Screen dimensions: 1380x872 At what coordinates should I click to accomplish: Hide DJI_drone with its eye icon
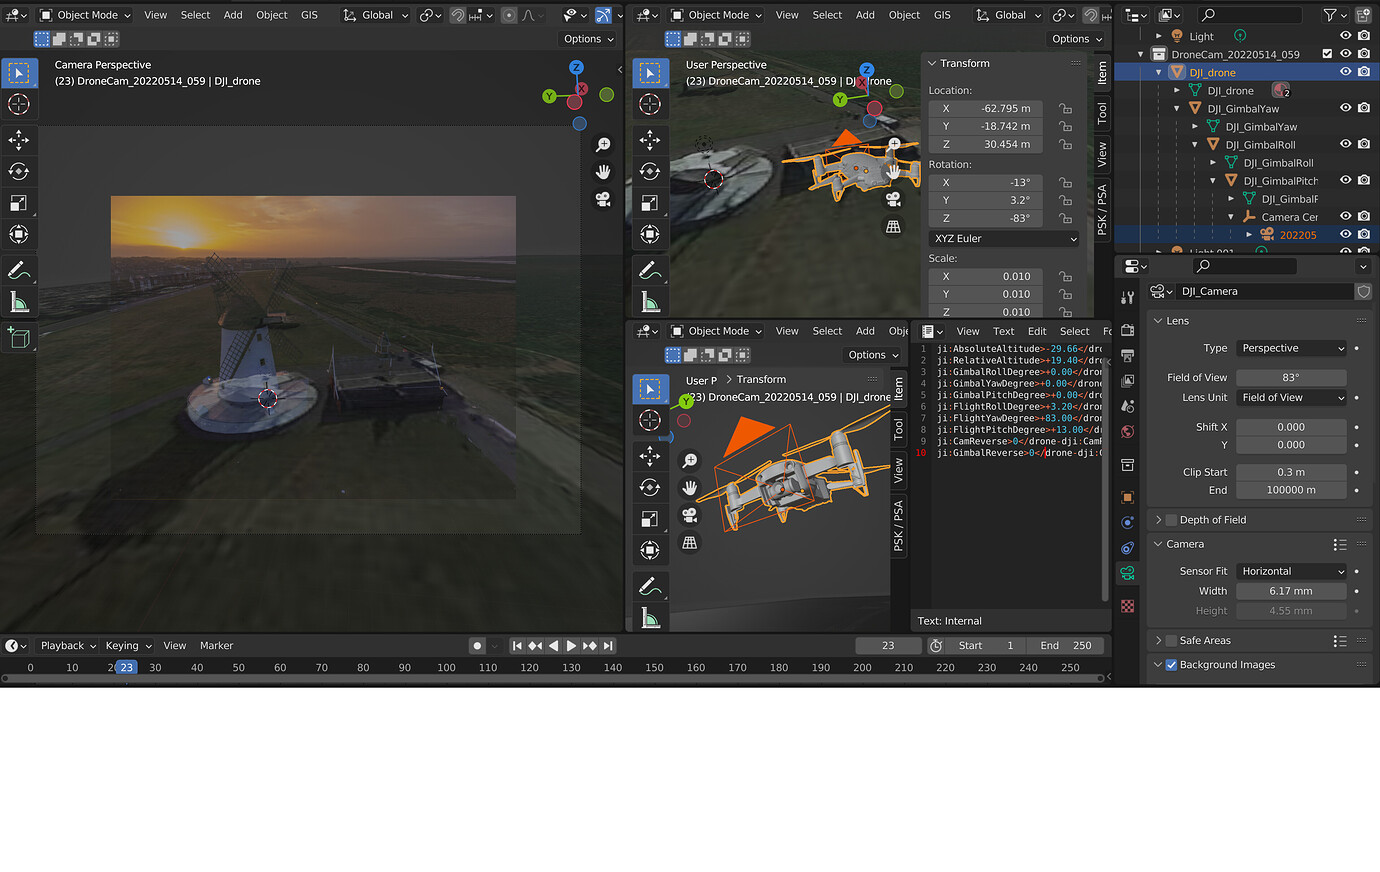[1345, 72]
